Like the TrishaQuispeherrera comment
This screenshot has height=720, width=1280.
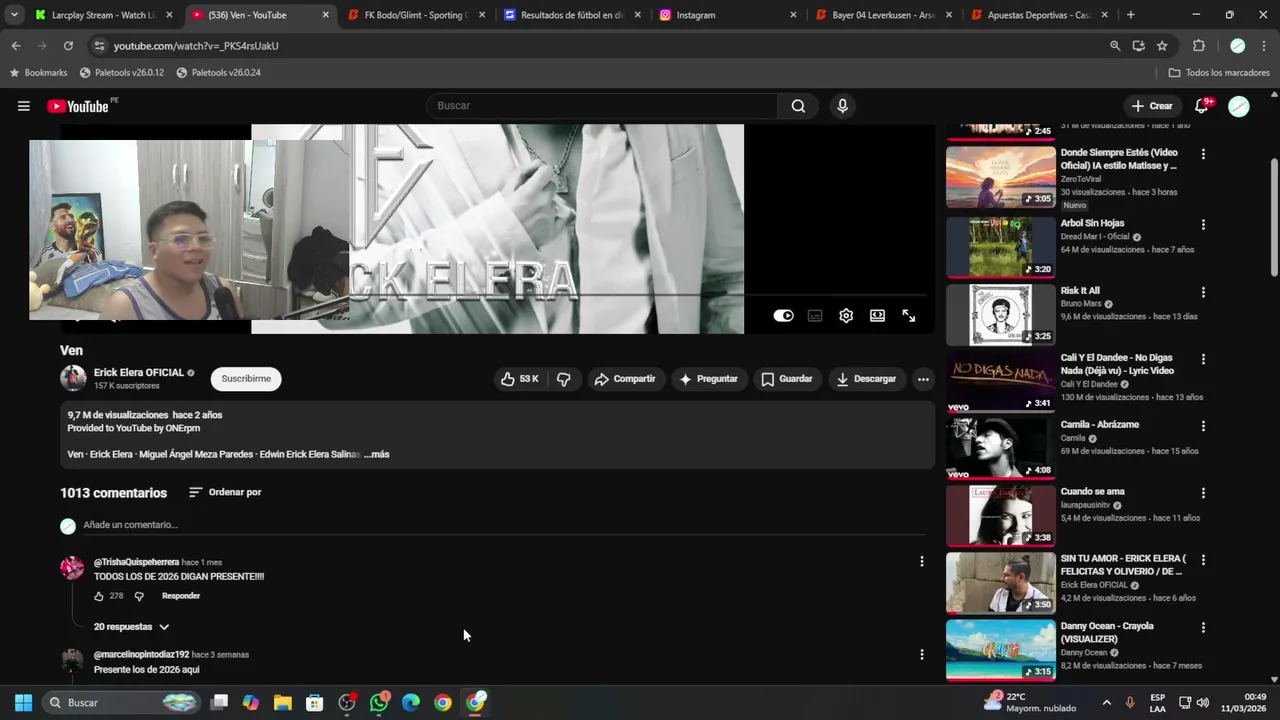[99, 596]
